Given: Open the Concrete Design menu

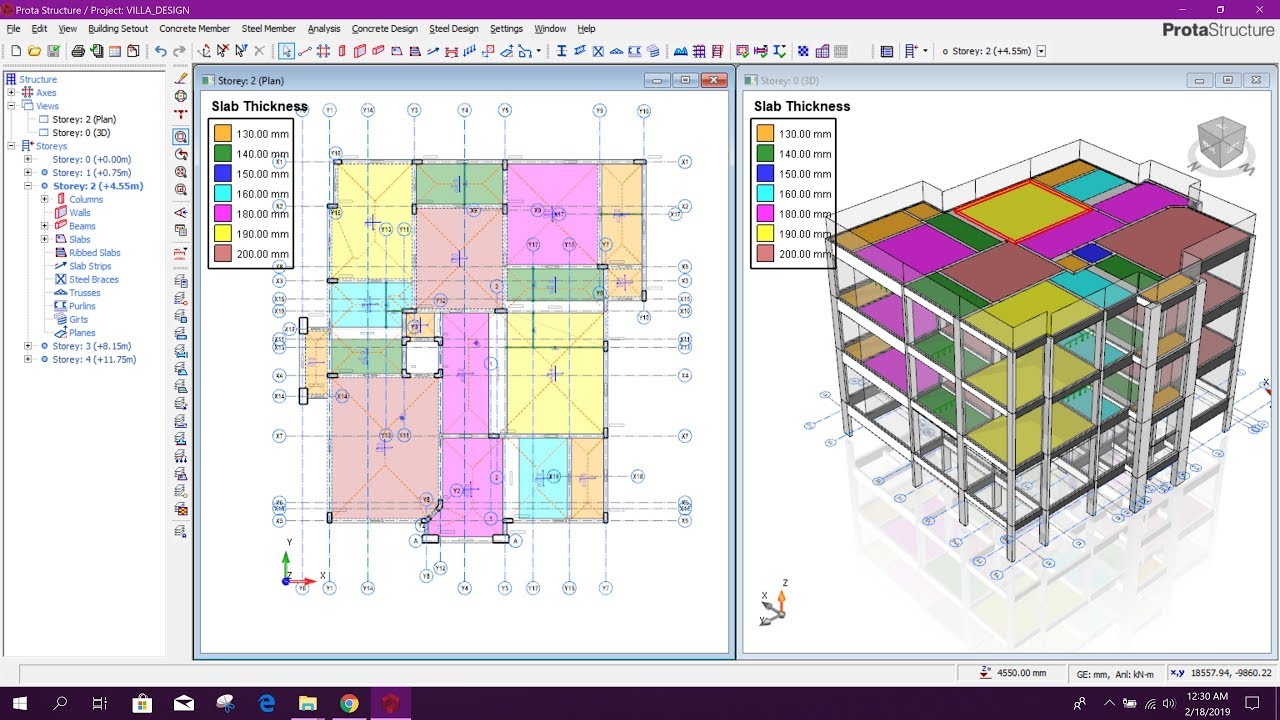Looking at the screenshot, I should point(385,28).
